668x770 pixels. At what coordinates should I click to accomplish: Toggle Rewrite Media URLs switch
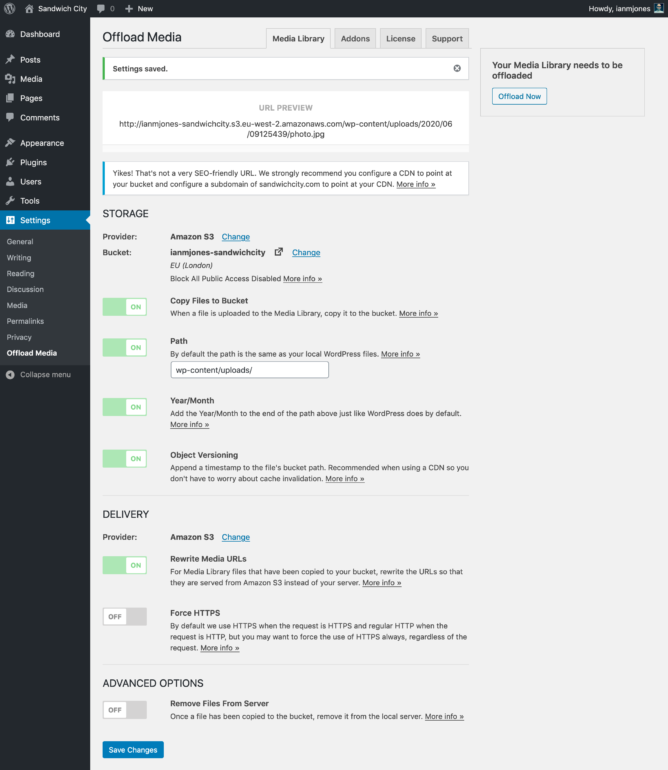point(125,565)
